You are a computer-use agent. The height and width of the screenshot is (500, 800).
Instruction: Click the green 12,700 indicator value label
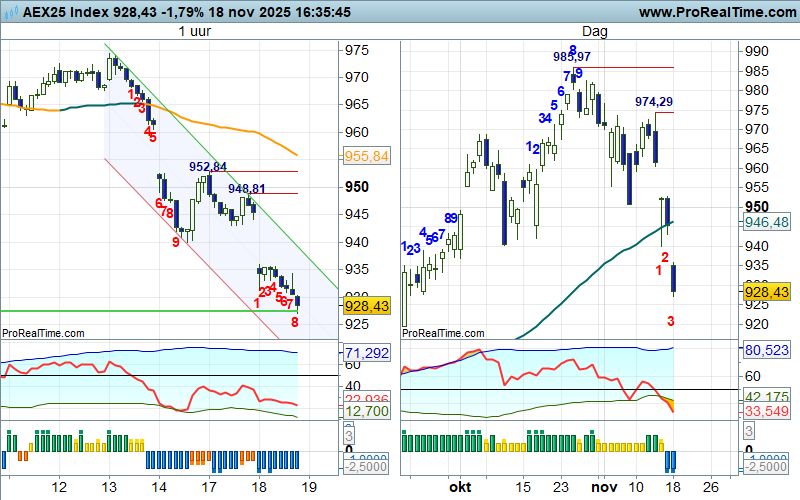point(366,411)
